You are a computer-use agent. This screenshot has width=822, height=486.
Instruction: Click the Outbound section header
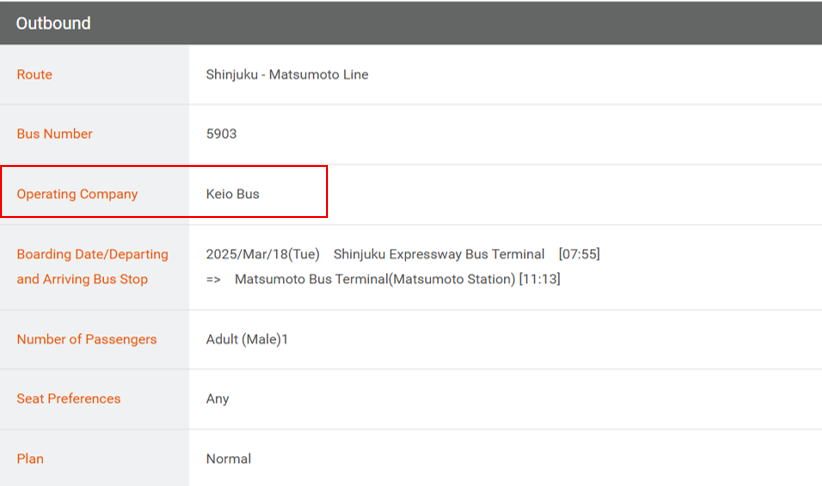tap(411, 23)
